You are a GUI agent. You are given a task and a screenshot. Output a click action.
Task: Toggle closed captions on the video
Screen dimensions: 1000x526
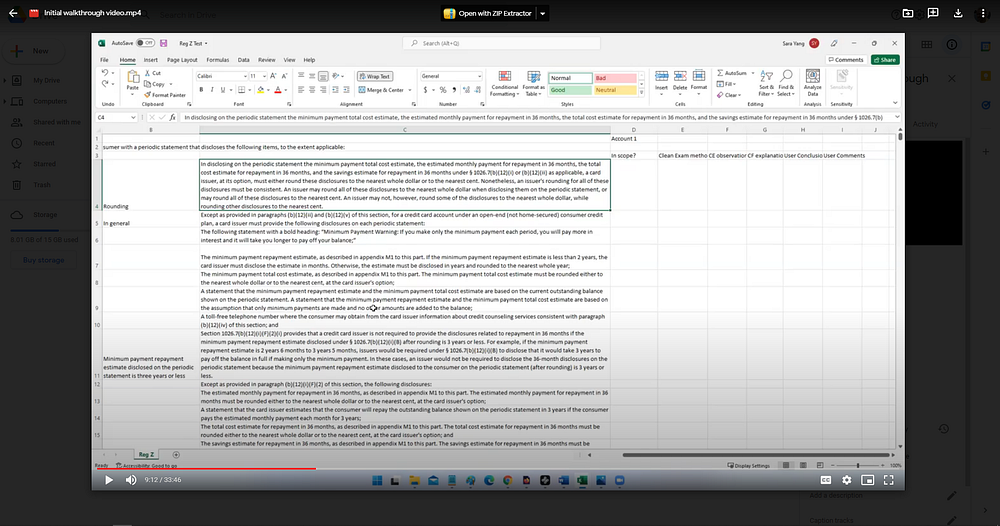pos(824,480)
